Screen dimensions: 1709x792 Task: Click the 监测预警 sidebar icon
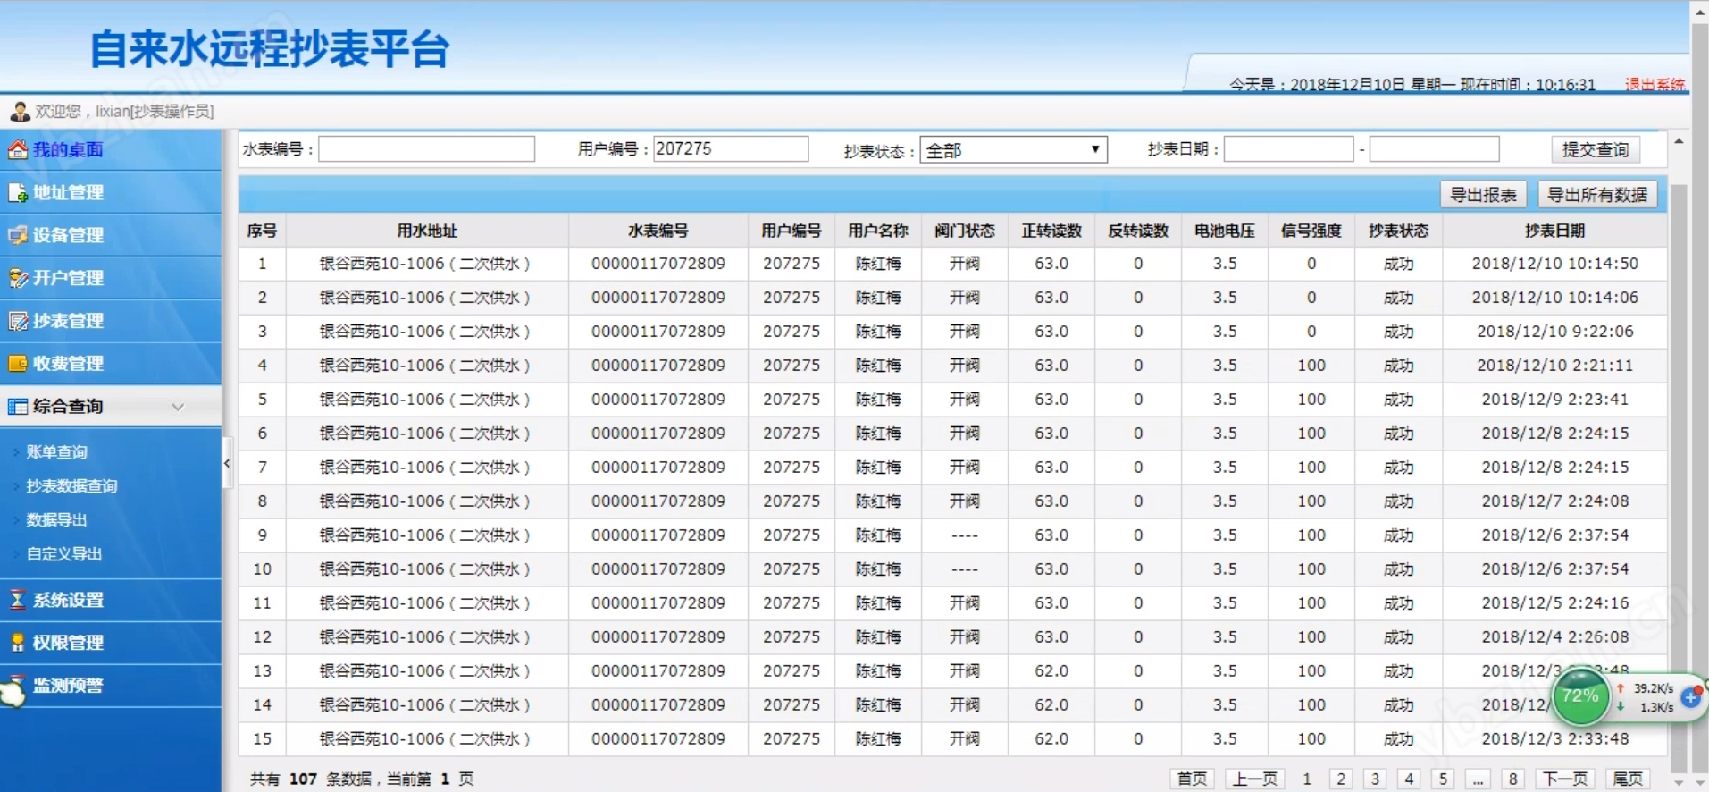pos(14,690)
